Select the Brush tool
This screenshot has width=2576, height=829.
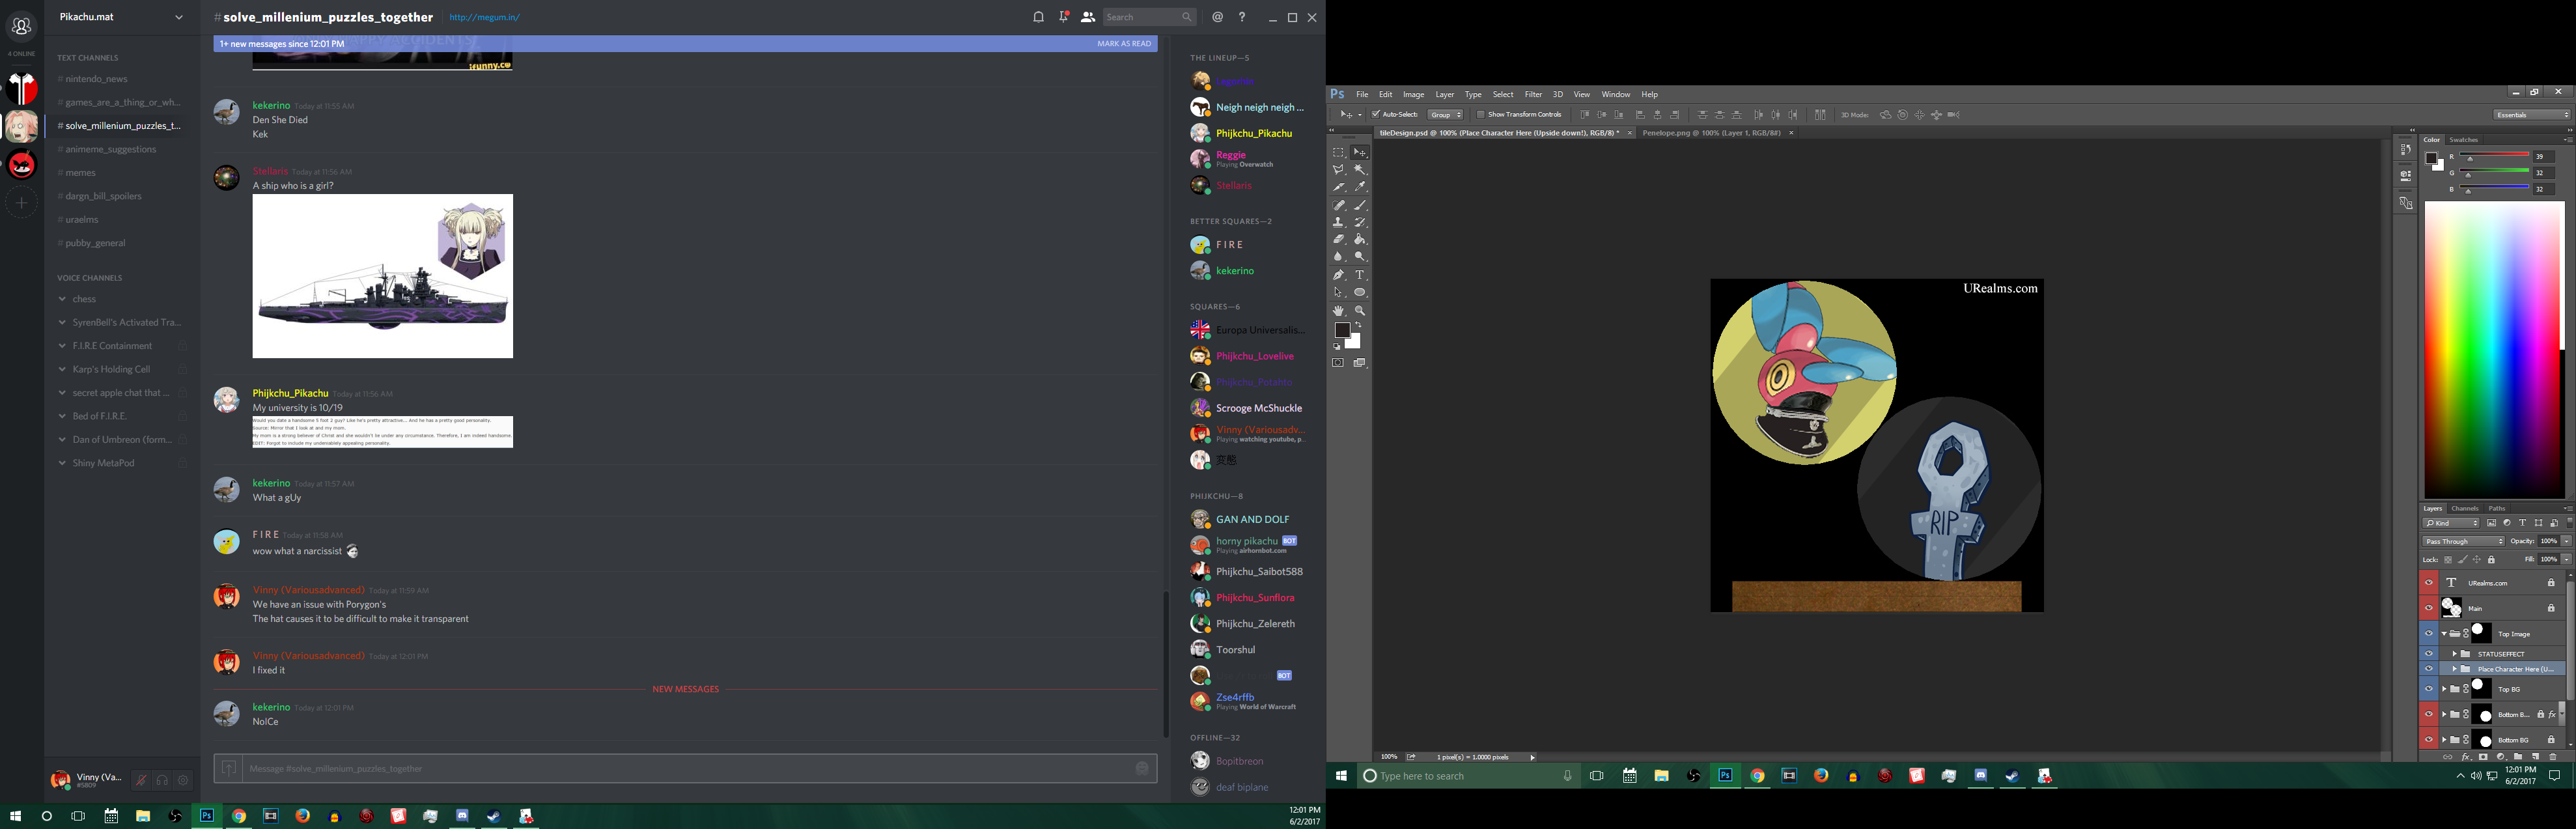point(1360,205)
